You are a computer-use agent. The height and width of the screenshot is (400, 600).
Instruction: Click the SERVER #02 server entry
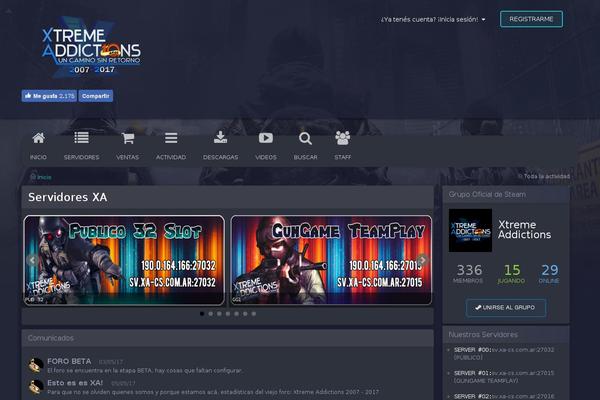[504, 396]
